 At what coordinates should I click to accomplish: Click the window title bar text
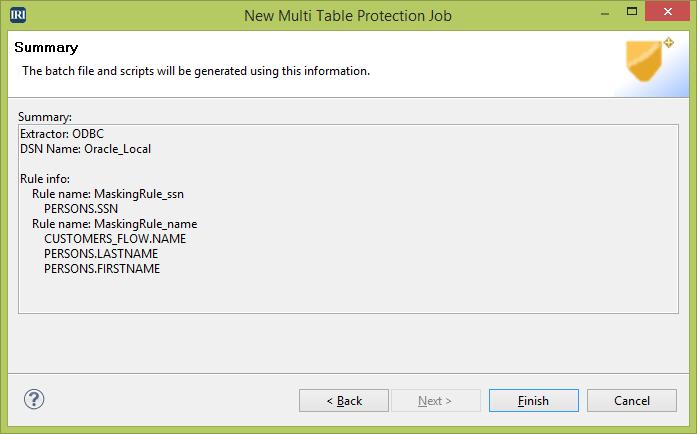[348, 16]
